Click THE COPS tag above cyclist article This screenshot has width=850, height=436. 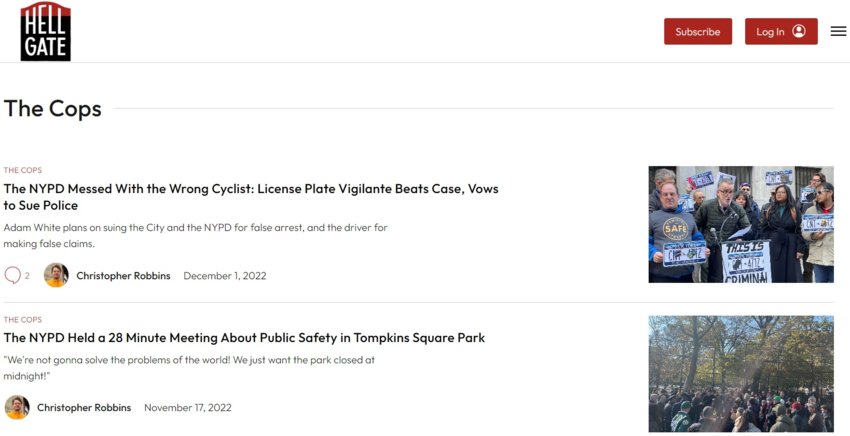[x=23, y=170]
